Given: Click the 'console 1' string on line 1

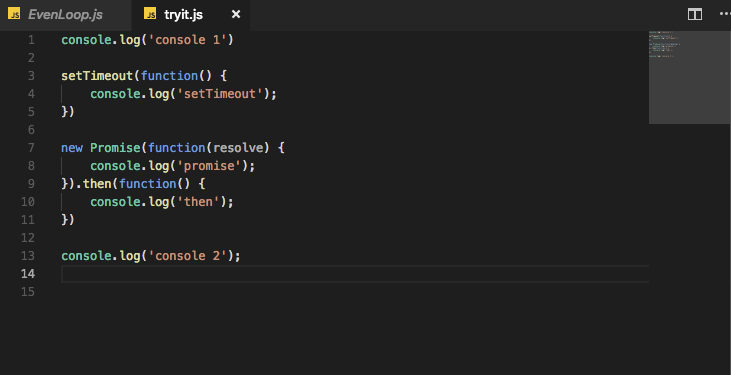Looking at the screenshot, I should pos(187,40).
